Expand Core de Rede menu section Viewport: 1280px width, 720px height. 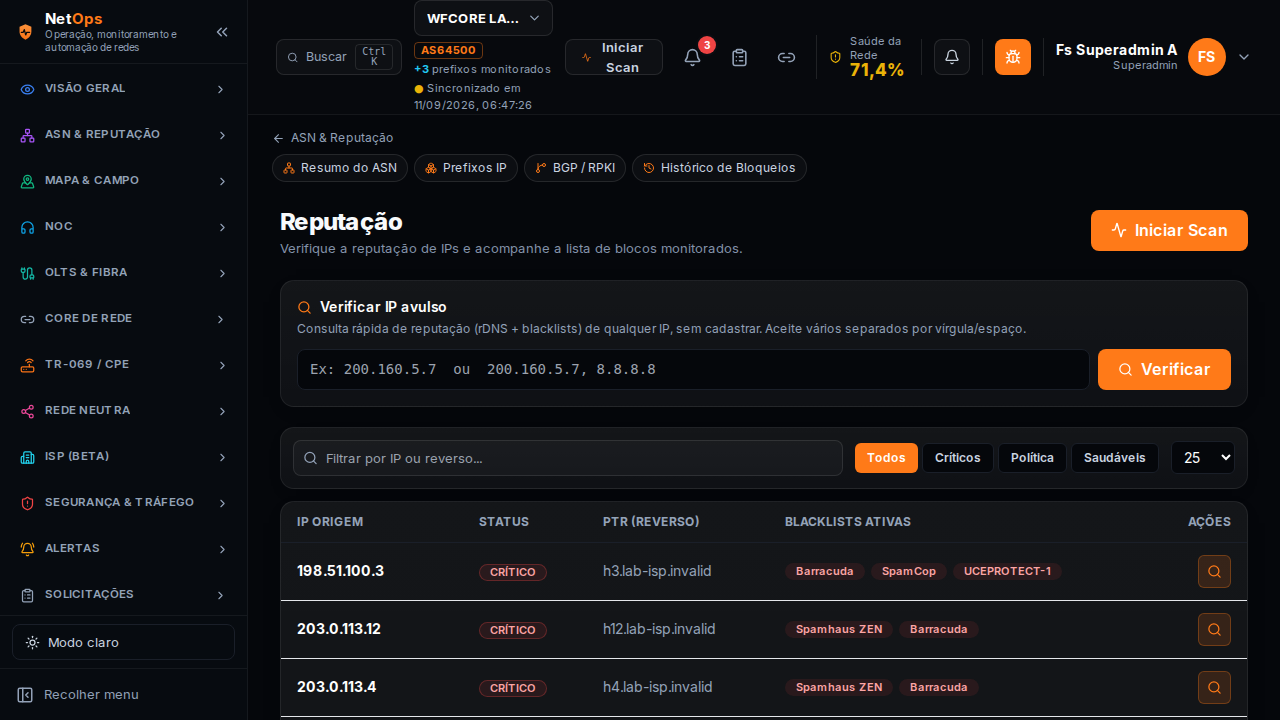click(x=123, y=319)
